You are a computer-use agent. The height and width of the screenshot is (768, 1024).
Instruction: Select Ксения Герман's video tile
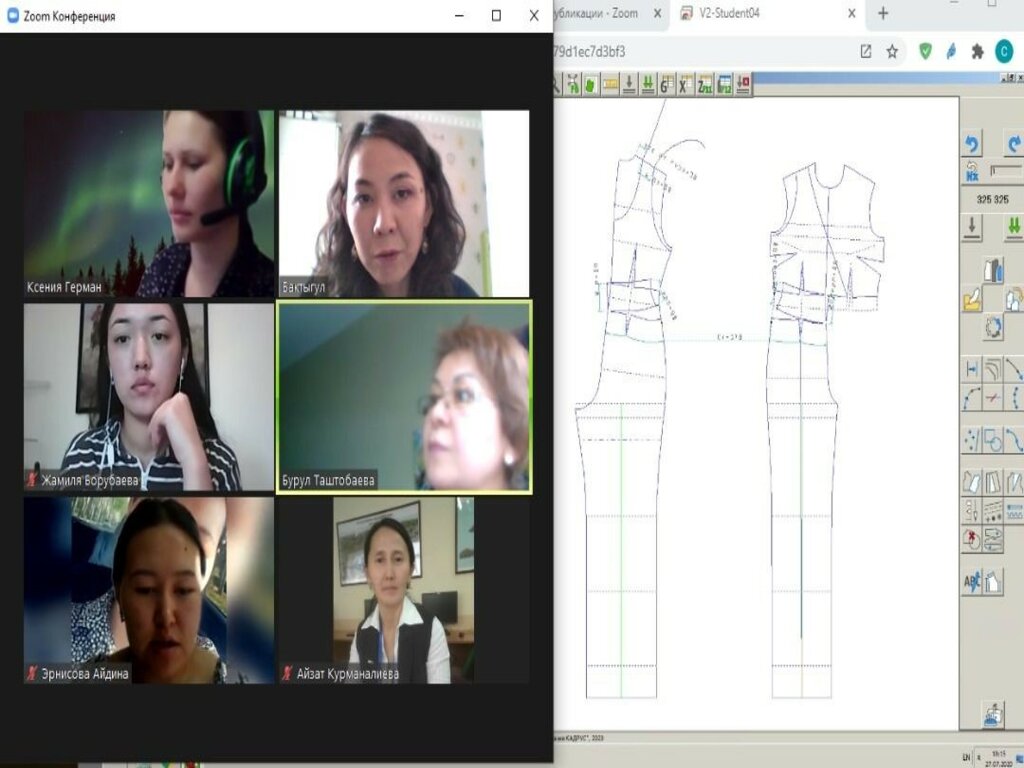click(x=150, y=203)
